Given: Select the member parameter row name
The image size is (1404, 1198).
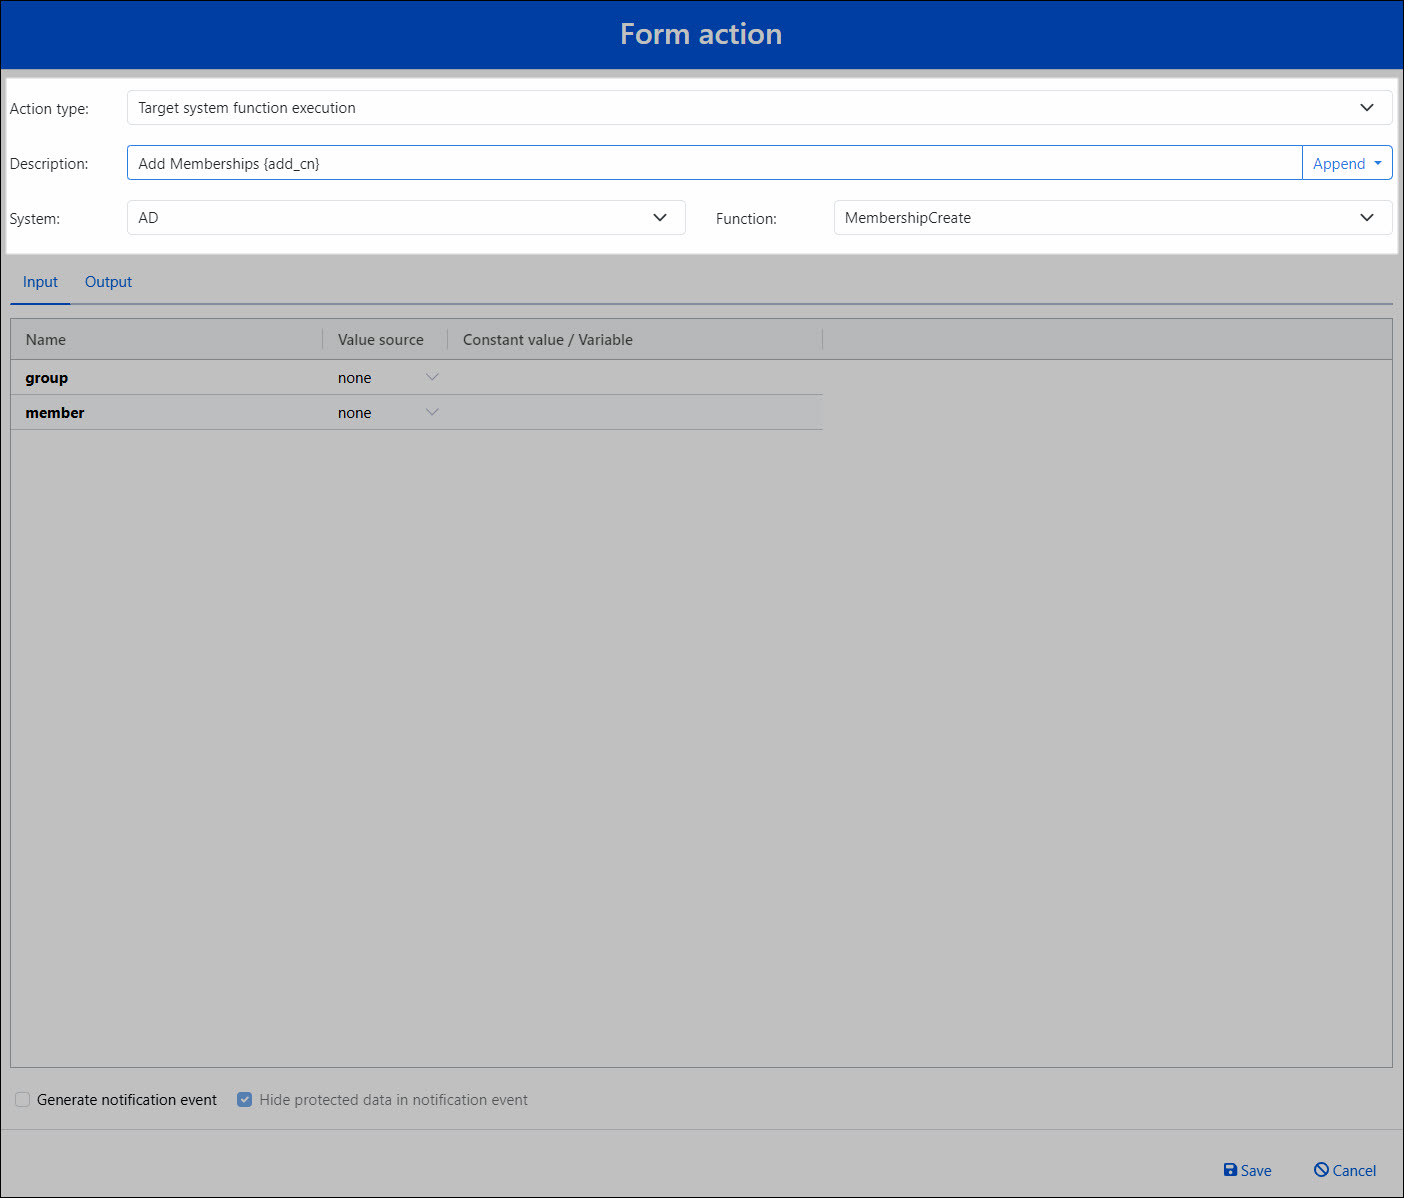Looking at the screenshot, I should (55, 413).
